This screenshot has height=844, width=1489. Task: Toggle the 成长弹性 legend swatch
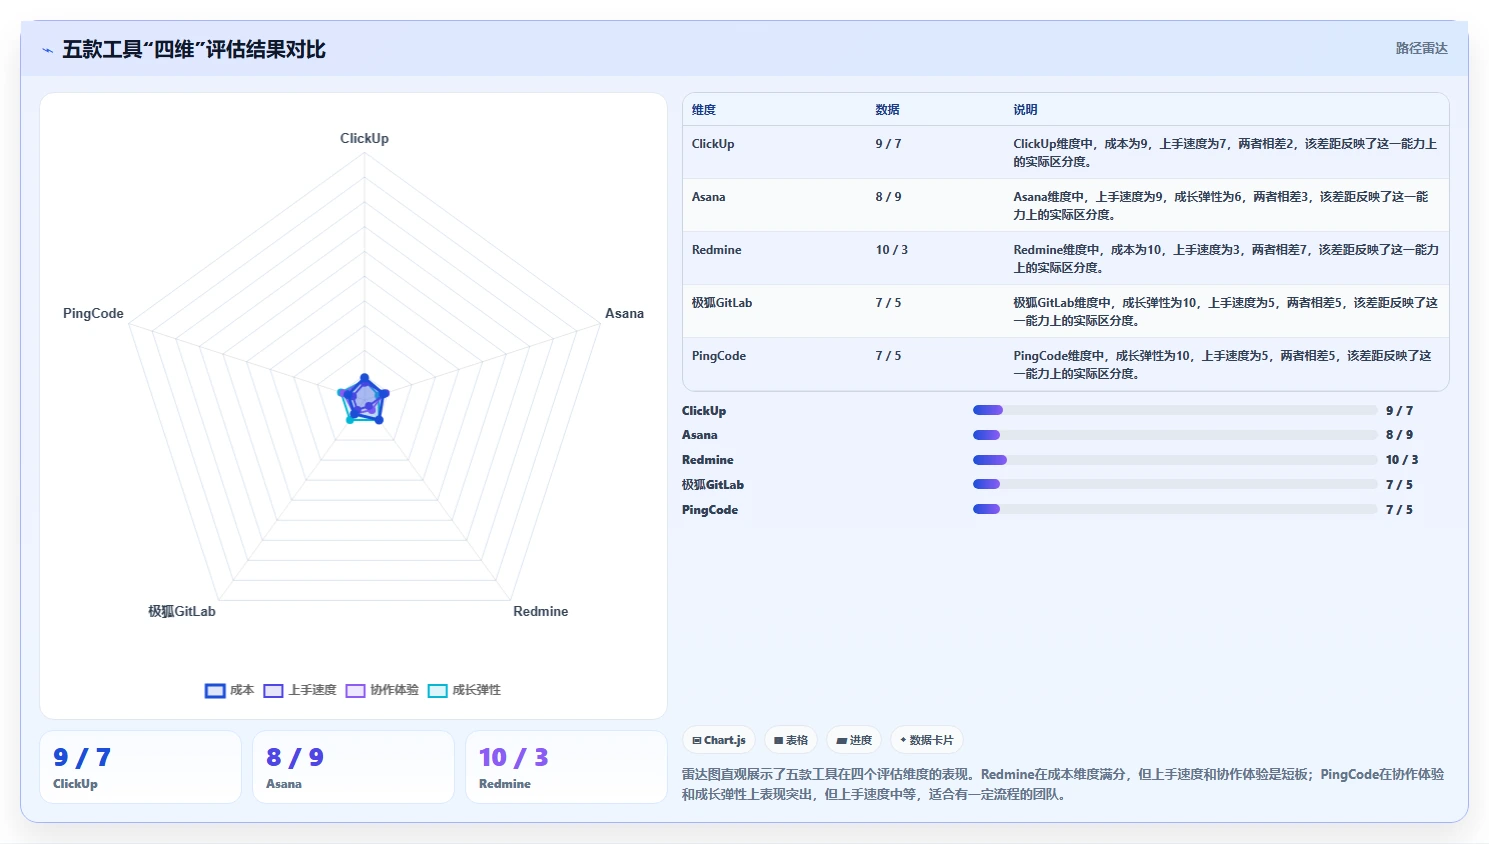(438, 691)
